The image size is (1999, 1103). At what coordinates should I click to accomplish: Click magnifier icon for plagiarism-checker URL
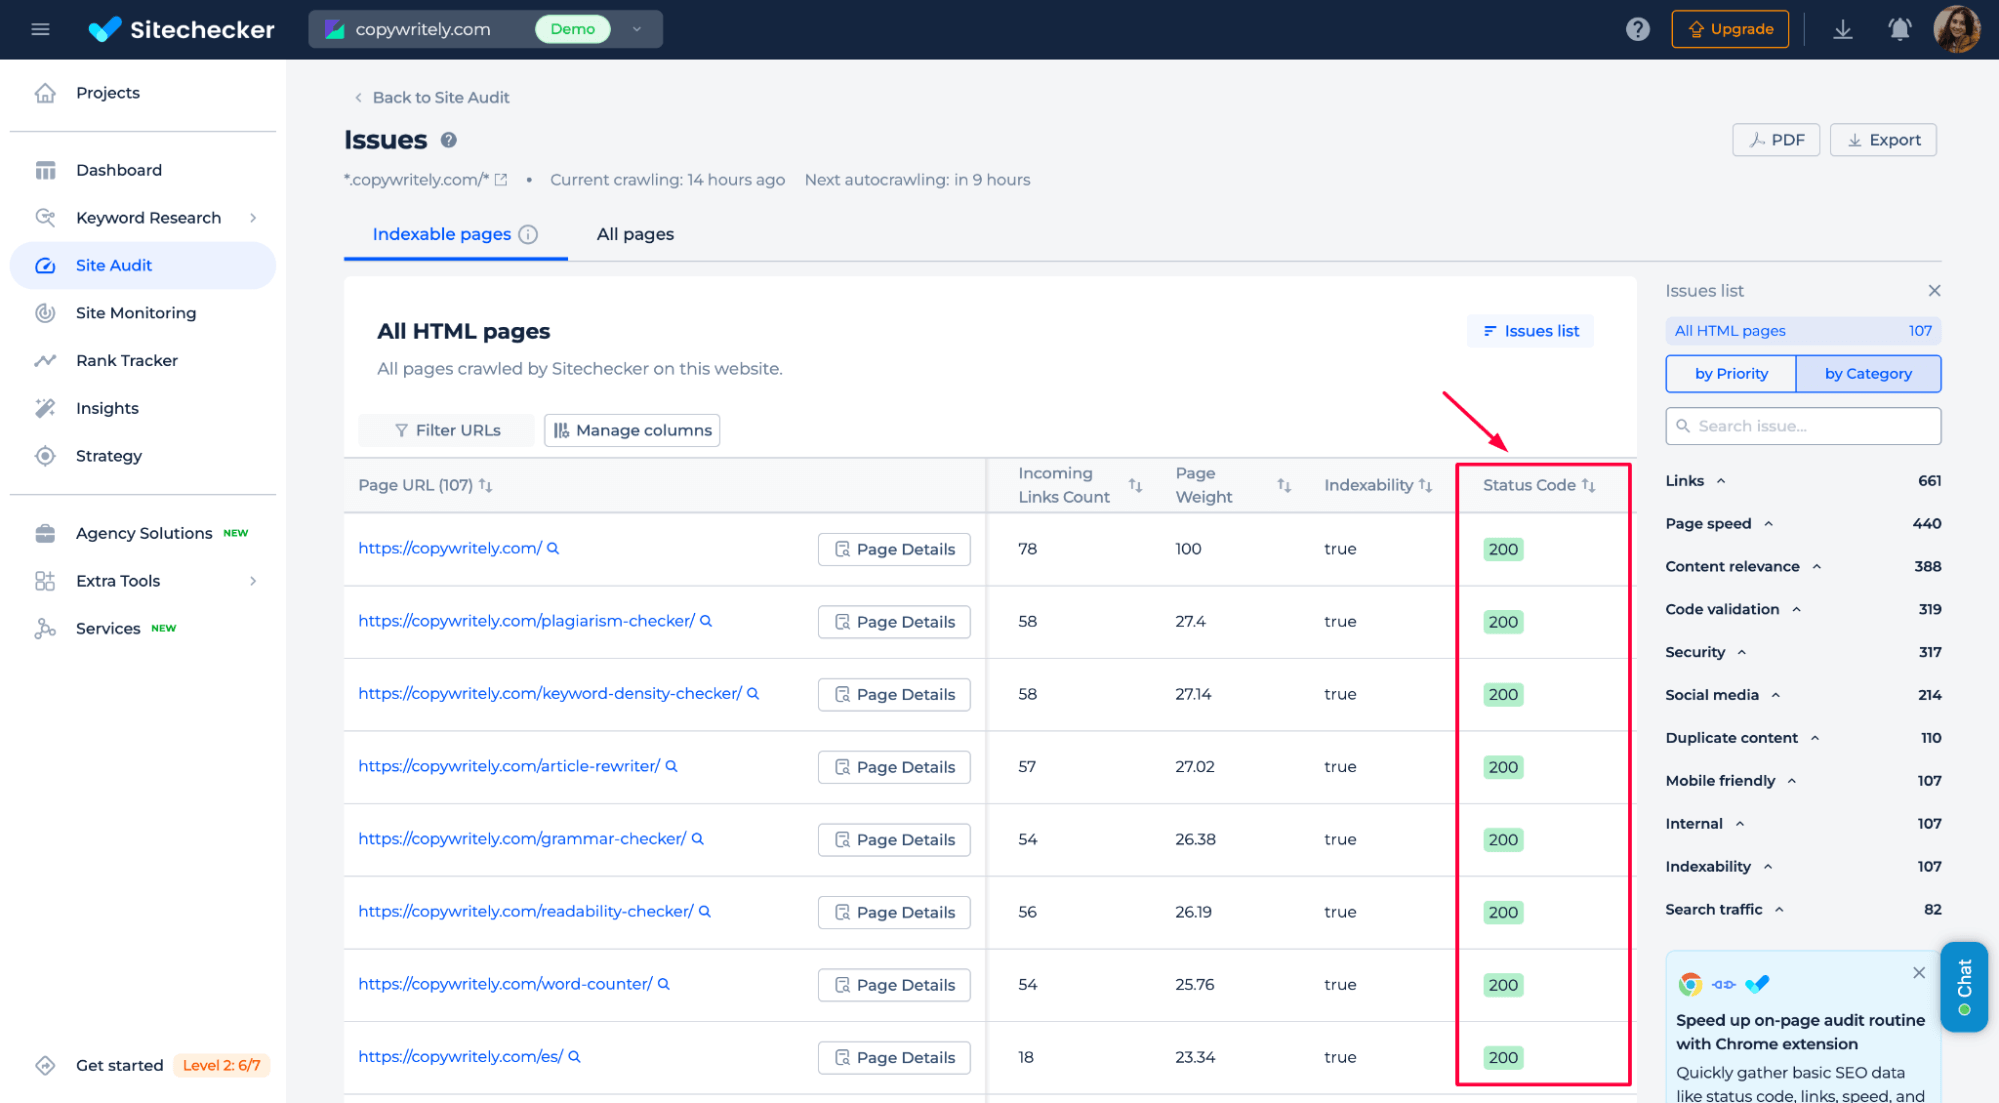[x=706, y=621]
